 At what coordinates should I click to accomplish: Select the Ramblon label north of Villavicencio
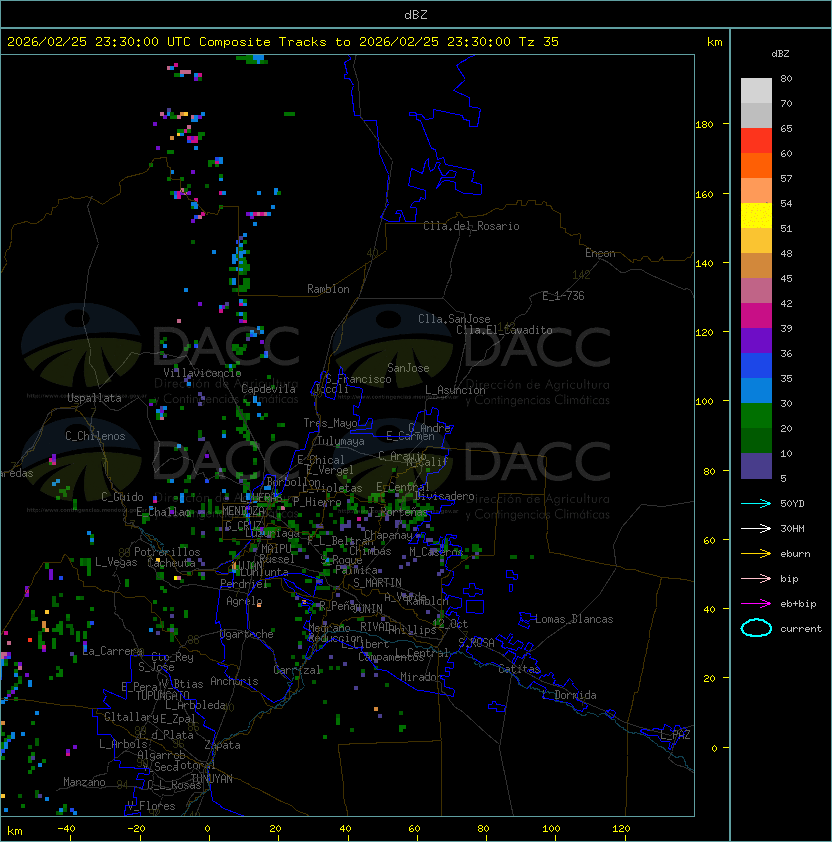[x=328, y=289]
